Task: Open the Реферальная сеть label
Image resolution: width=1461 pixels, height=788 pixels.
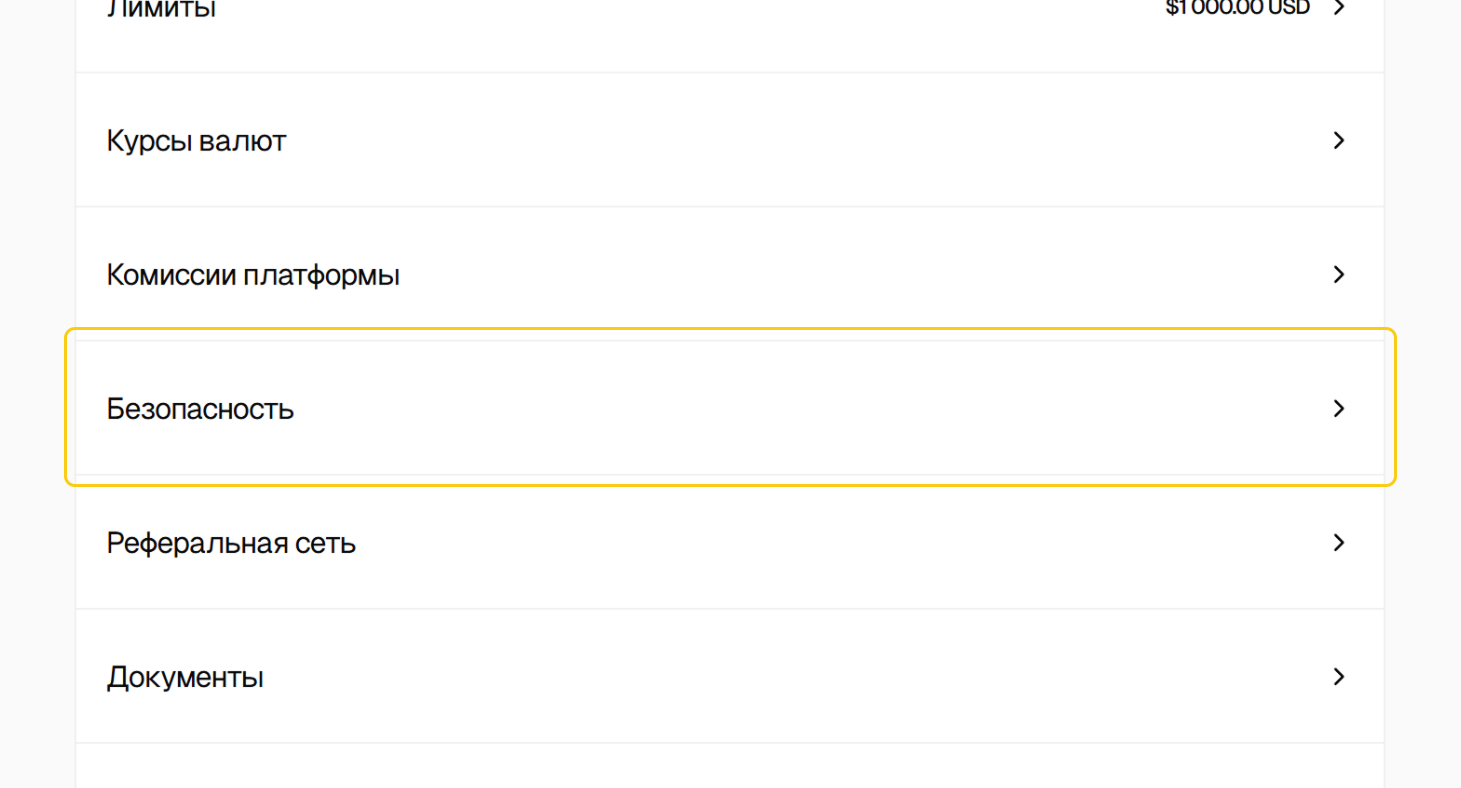Action: (231, 544)
